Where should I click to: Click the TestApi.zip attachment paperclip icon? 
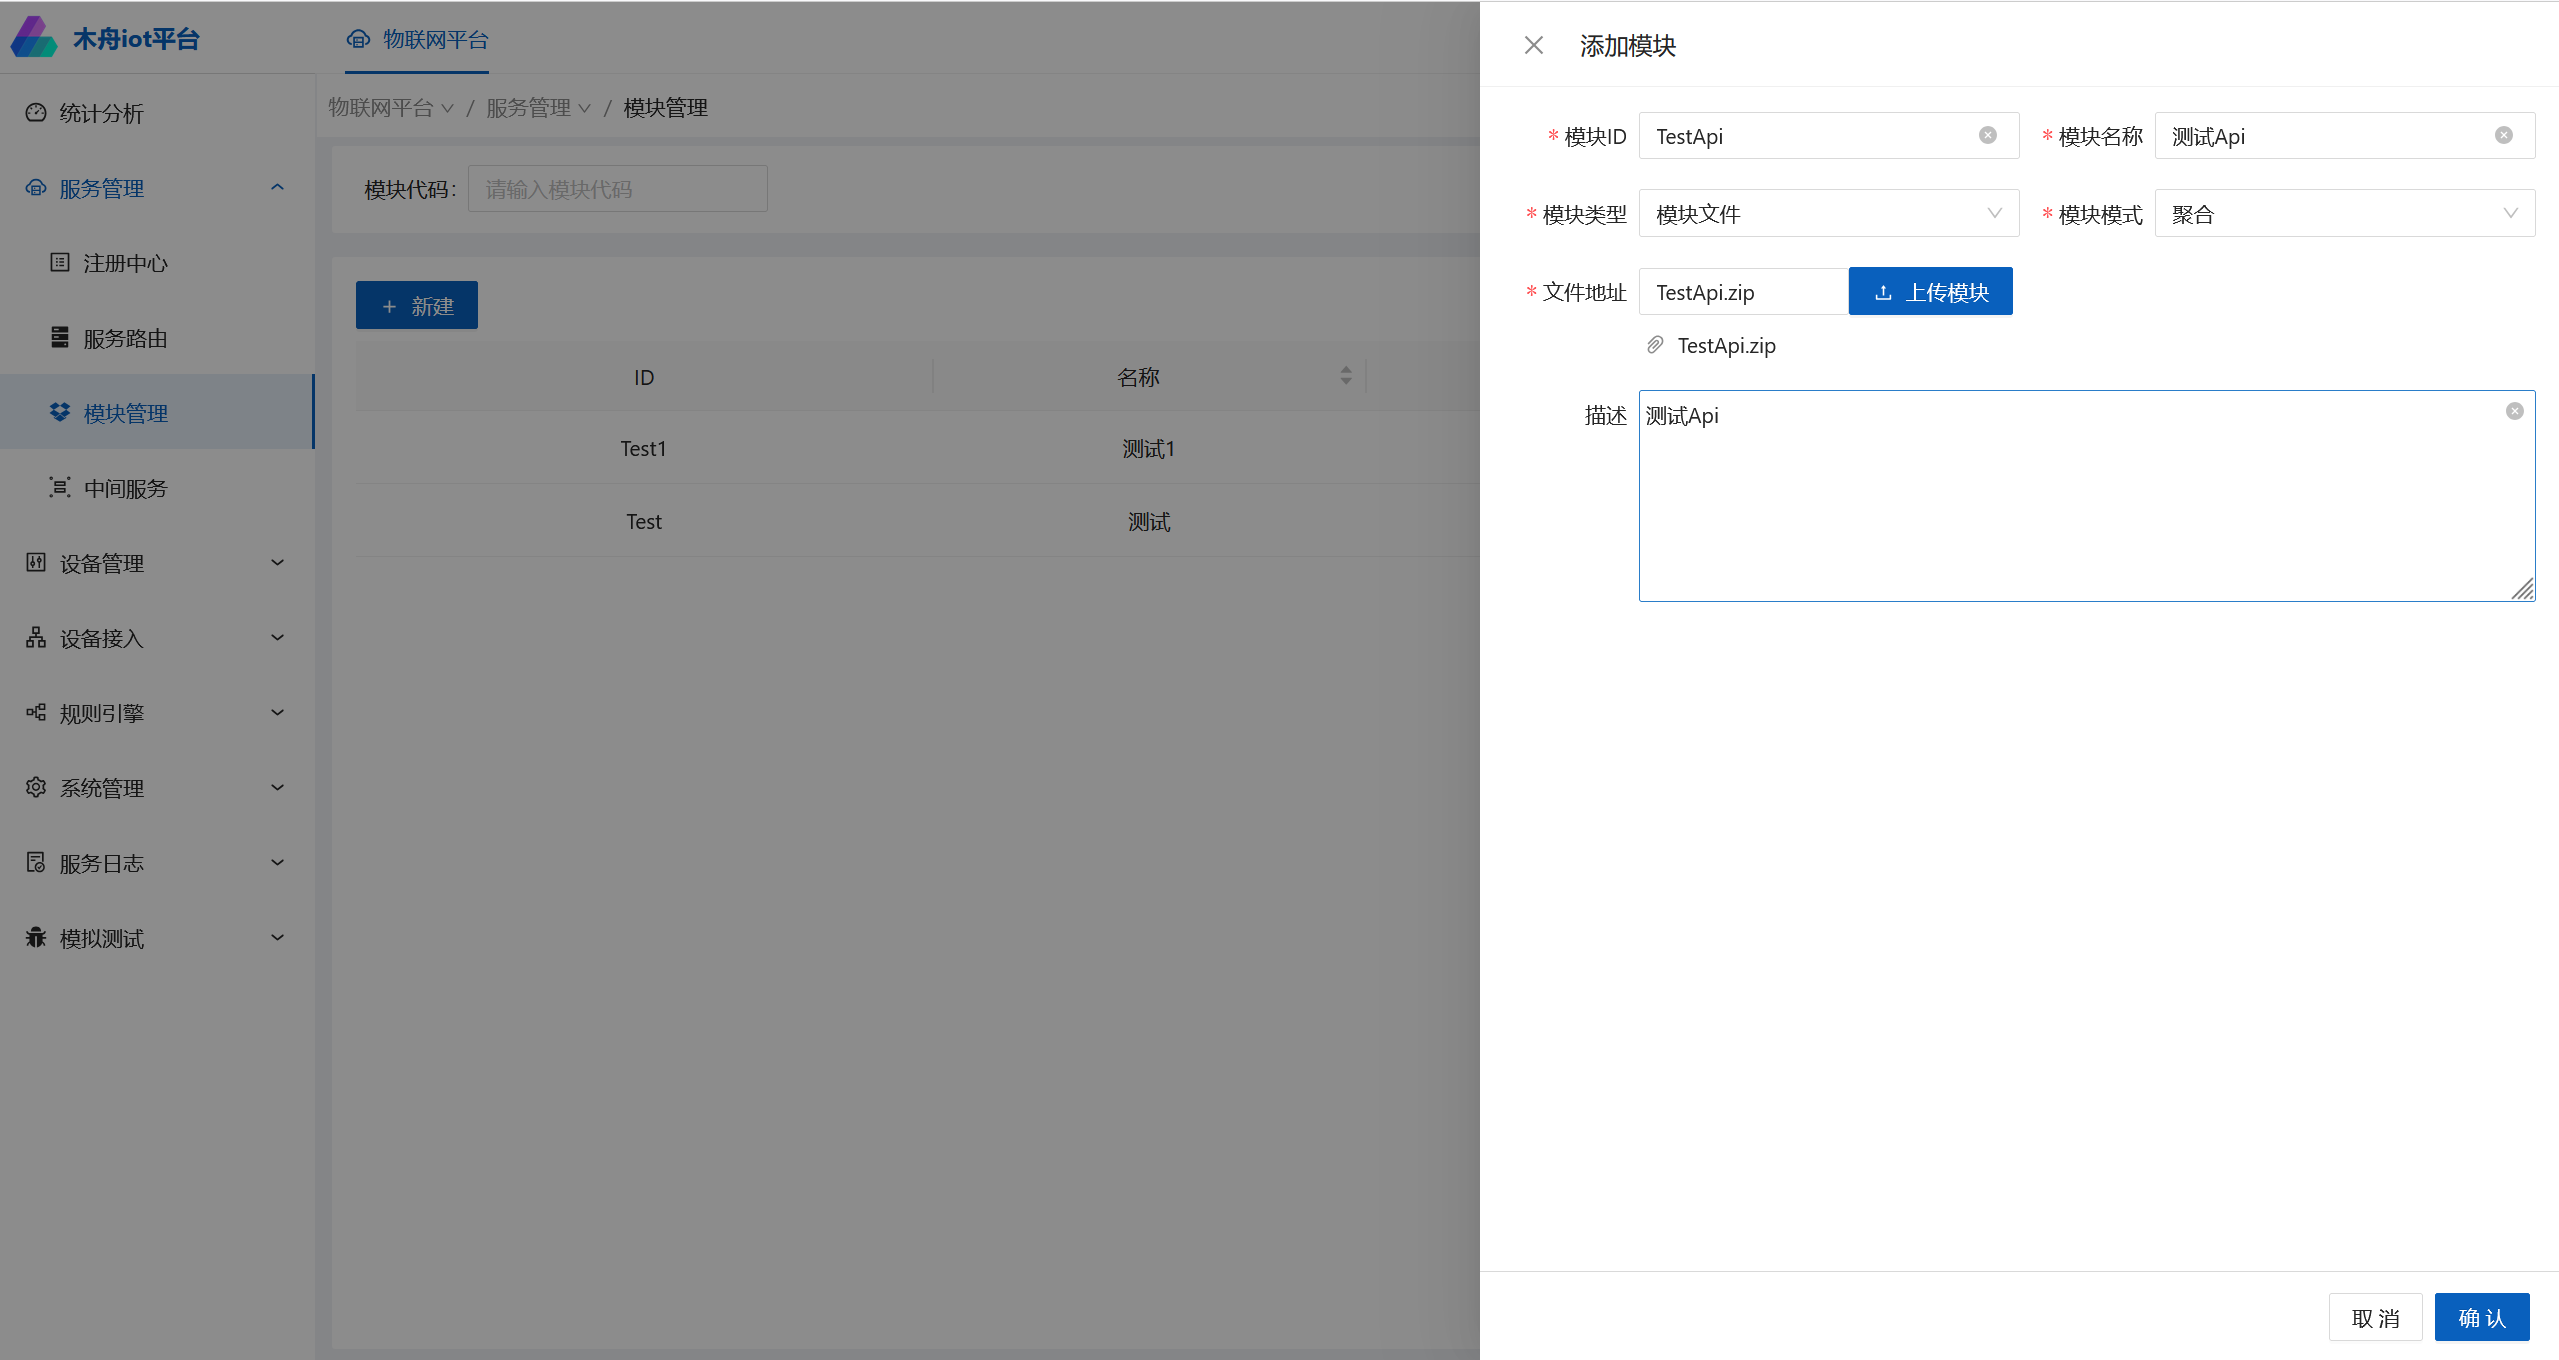[1655, 345]
